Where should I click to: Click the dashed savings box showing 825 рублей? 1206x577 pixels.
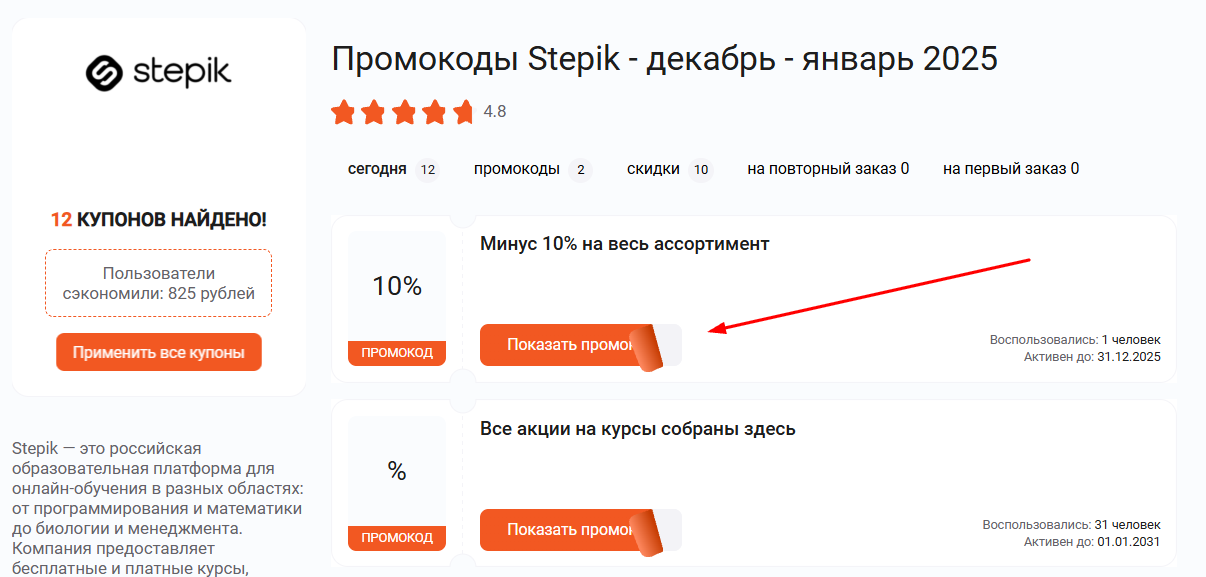click(x=158, y=282)
